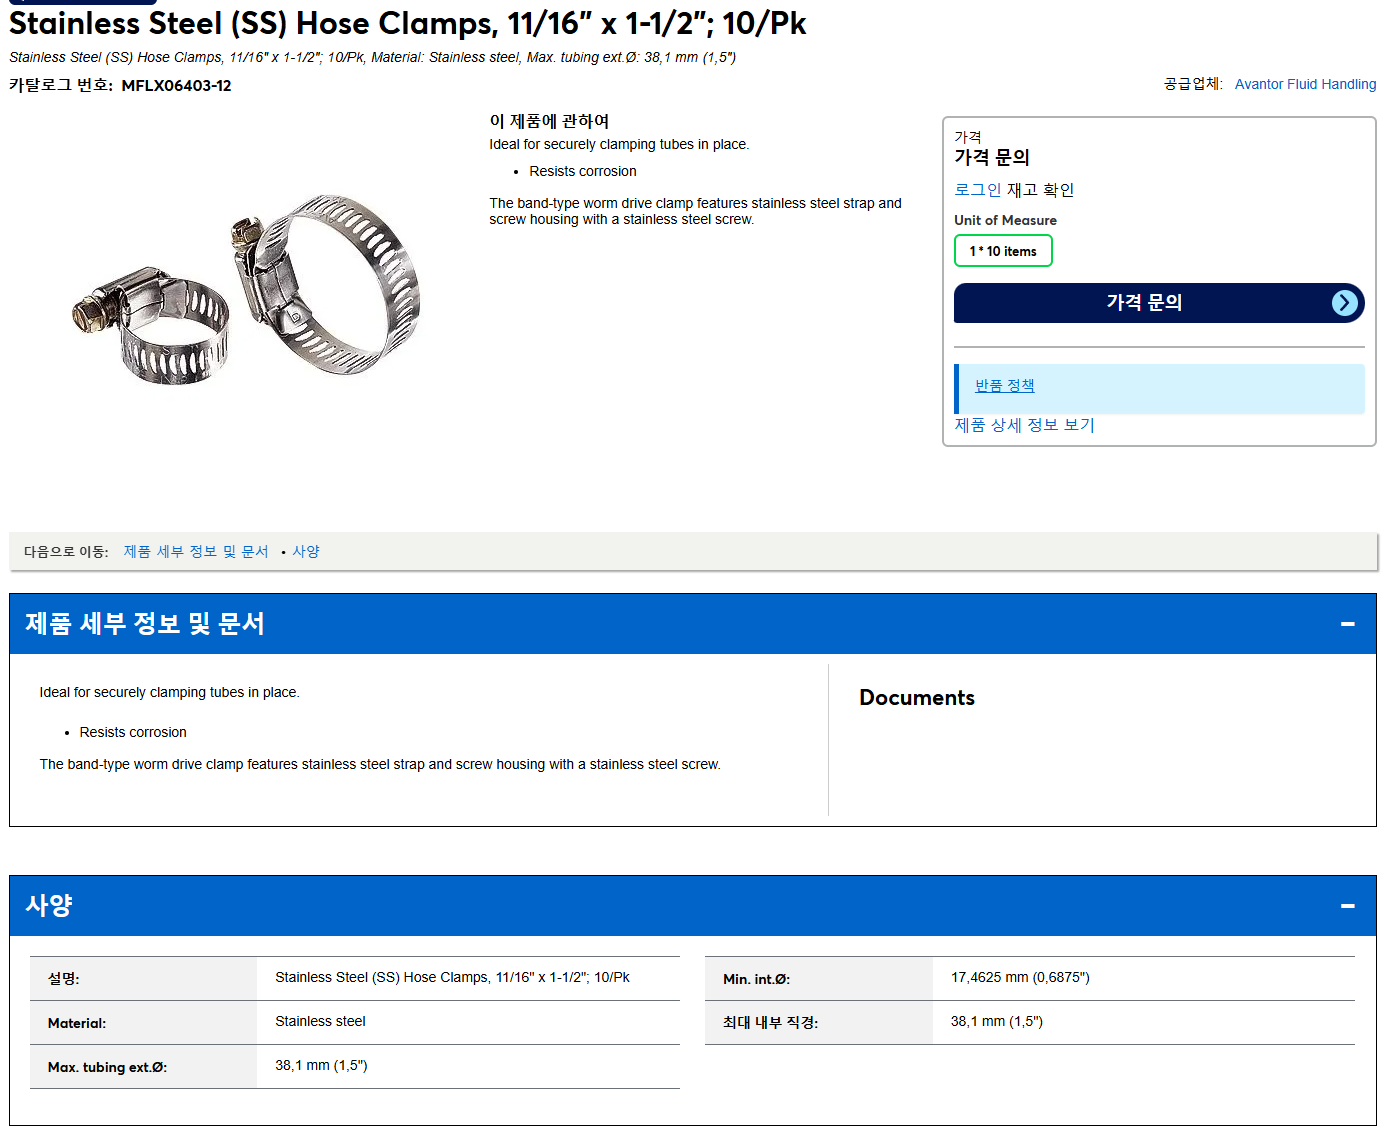Click the Max. tubing ext.Ø label cell

144,1067
